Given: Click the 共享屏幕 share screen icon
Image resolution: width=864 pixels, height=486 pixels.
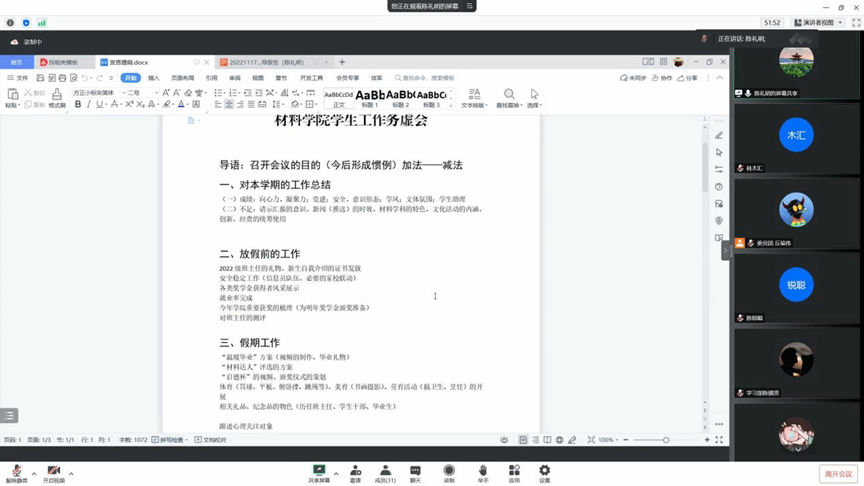Looking at the screenshot, I should pos(319,470).
